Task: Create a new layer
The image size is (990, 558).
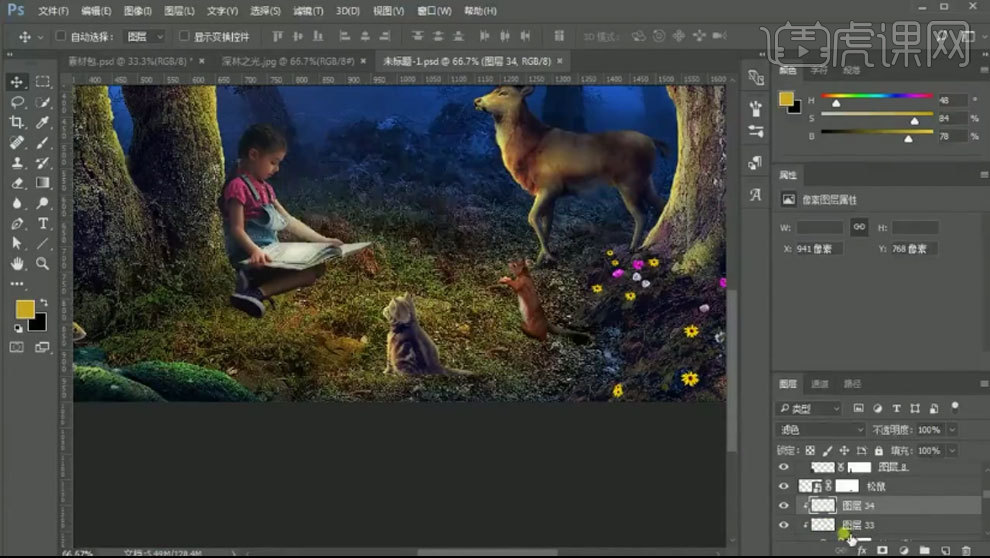Action: pos(945,550)
